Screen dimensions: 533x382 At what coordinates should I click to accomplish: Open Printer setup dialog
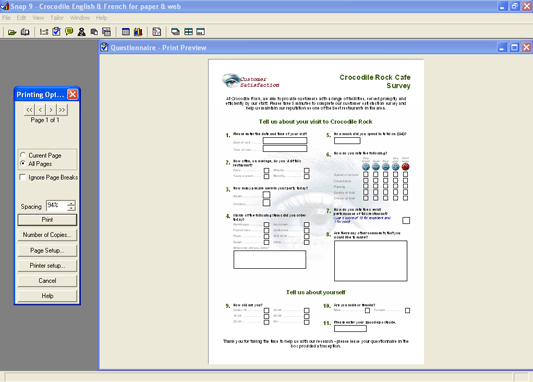coord(47,265)
